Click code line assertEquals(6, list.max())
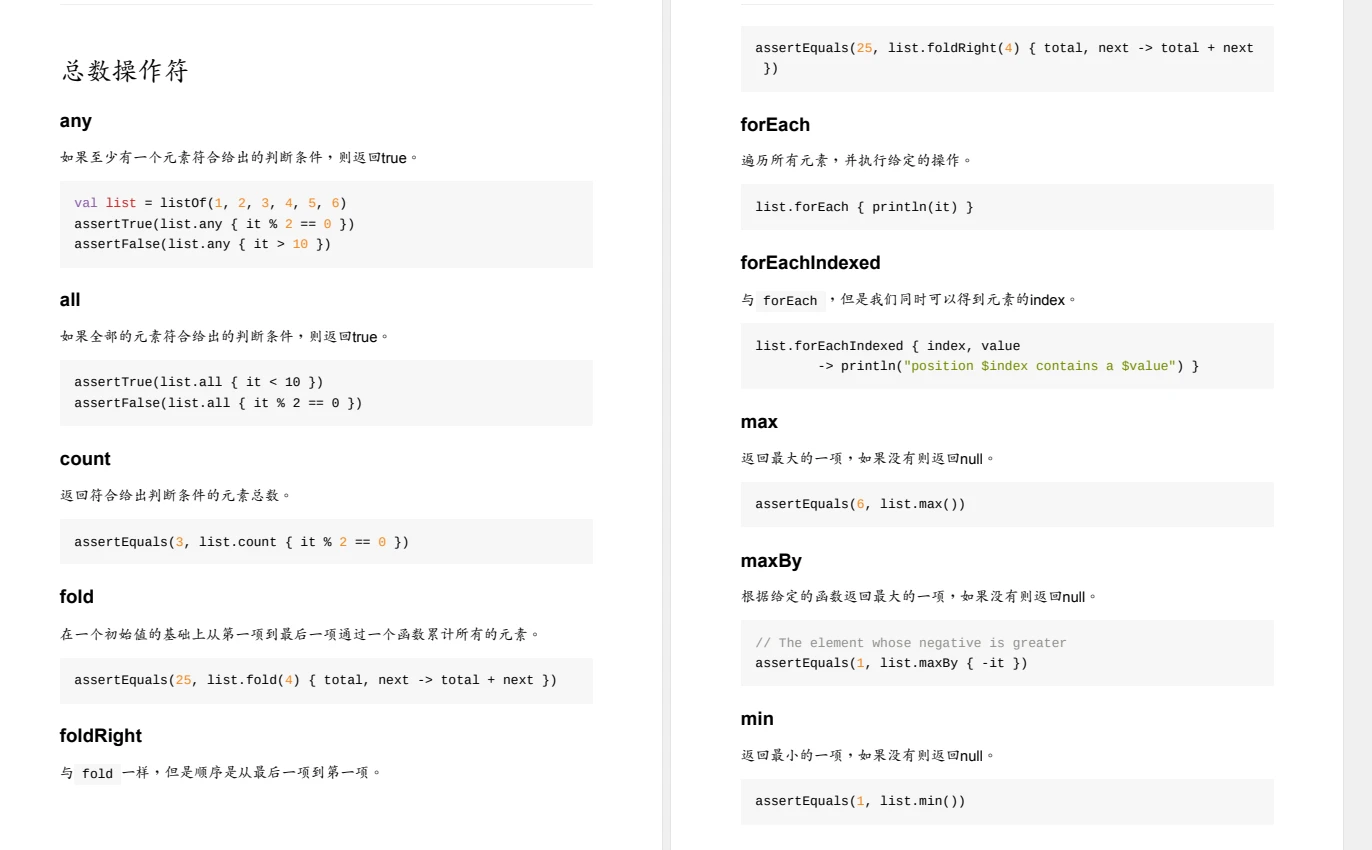Viewport: 1372px width, 850px height. [860, 504]
